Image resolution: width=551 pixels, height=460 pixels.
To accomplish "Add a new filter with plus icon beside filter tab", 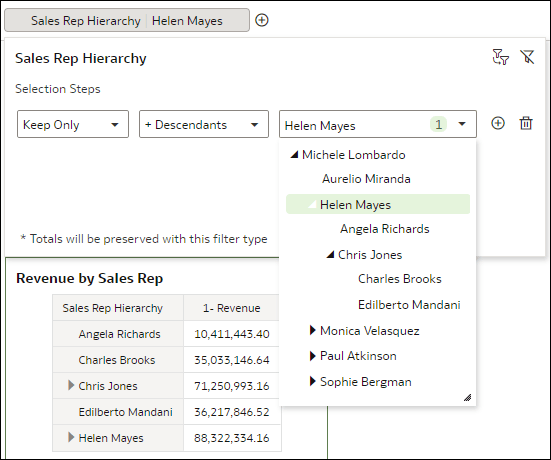I will [x=261, y=20].
